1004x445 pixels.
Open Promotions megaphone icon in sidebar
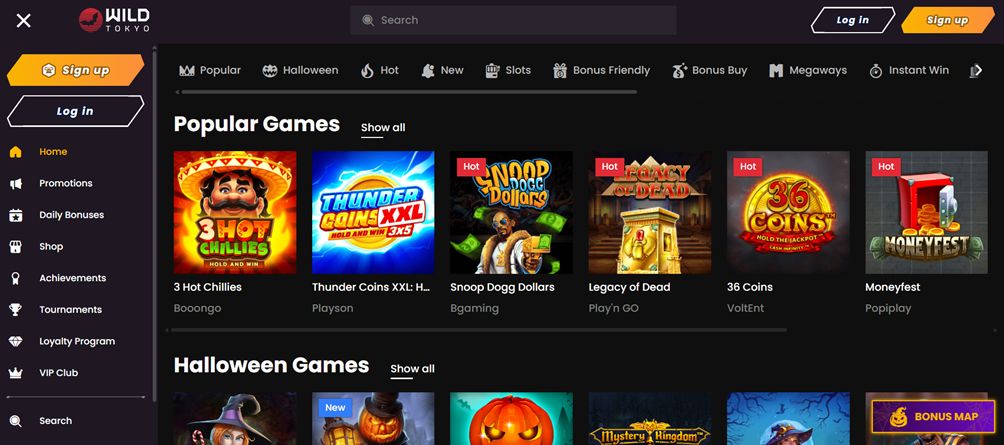point(15,184)
